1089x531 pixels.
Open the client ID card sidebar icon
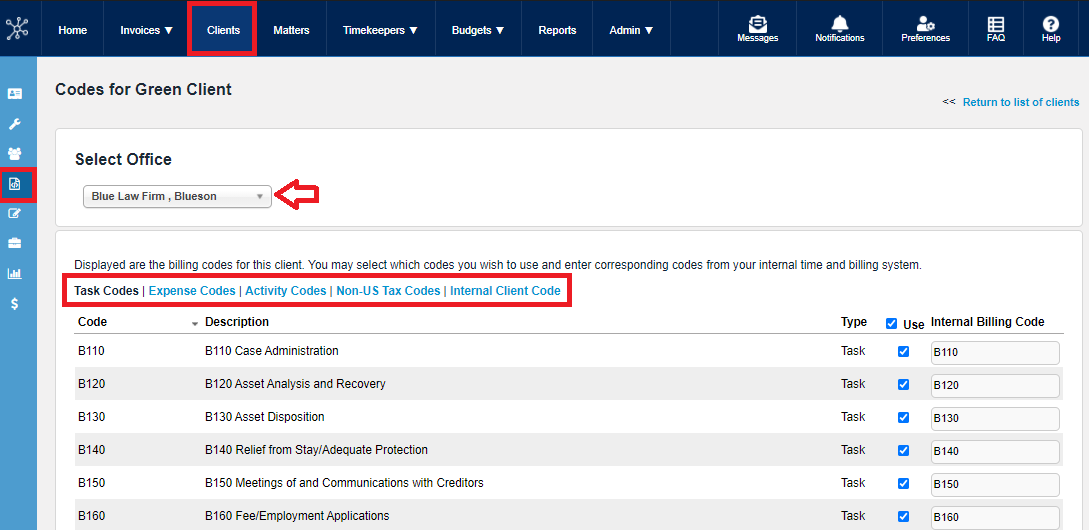[x=15, y=93]
